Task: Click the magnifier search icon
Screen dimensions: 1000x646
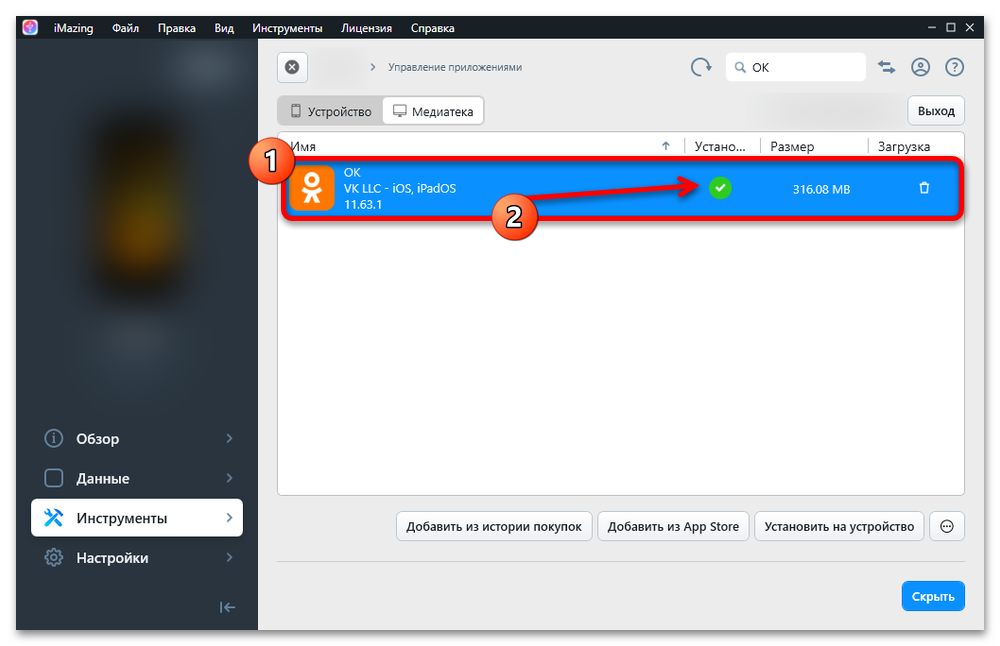Action: coord(740,67)
